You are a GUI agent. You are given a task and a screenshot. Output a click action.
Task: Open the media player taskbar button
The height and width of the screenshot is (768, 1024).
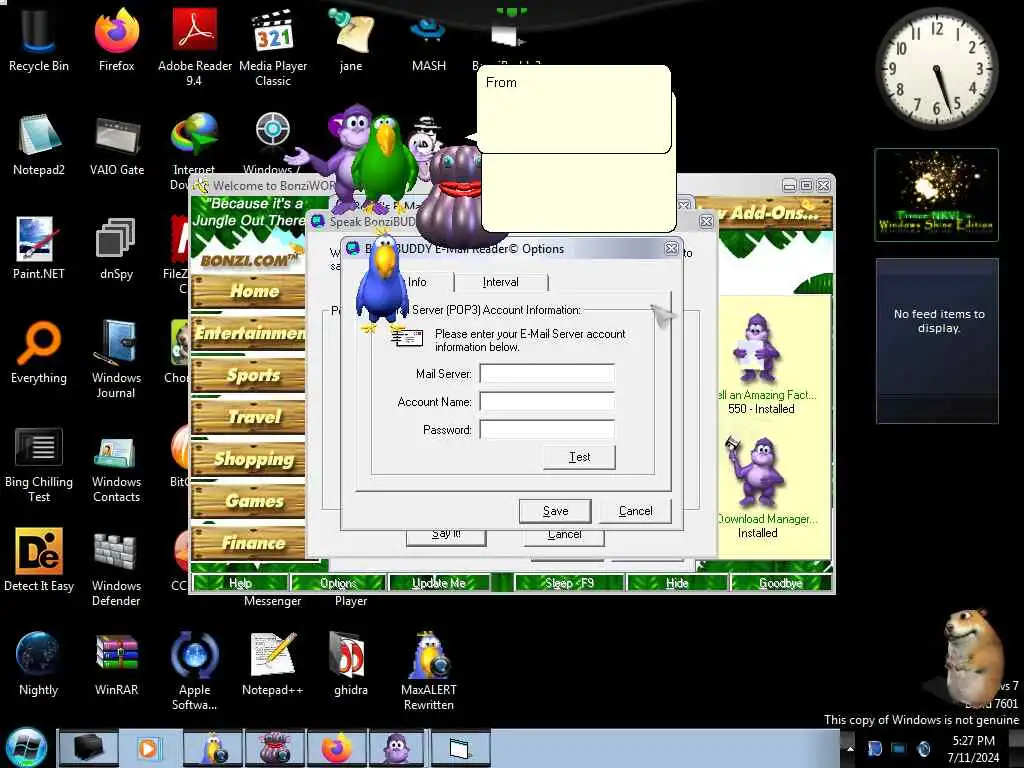[149, 748]
